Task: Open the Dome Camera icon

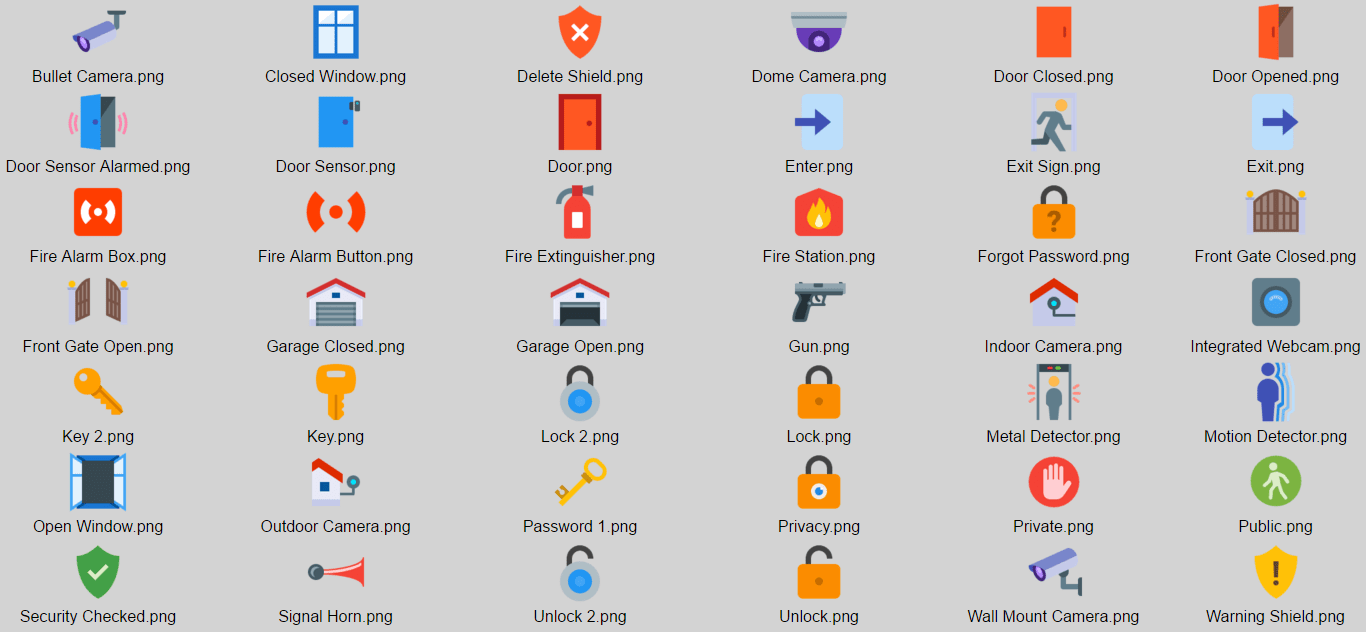Action: point(819,32)
